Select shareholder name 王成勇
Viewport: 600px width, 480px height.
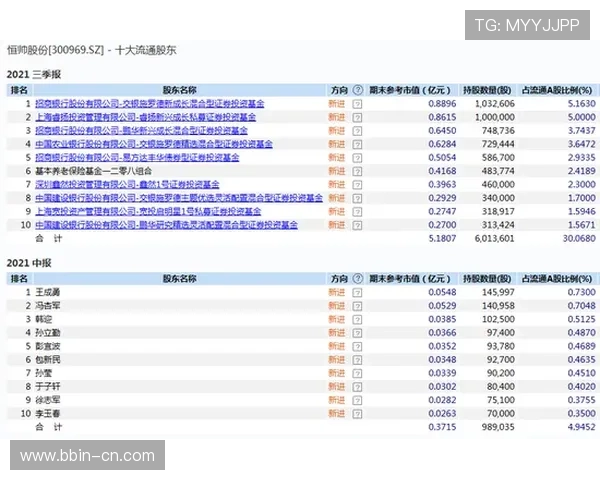pos(48,292)
